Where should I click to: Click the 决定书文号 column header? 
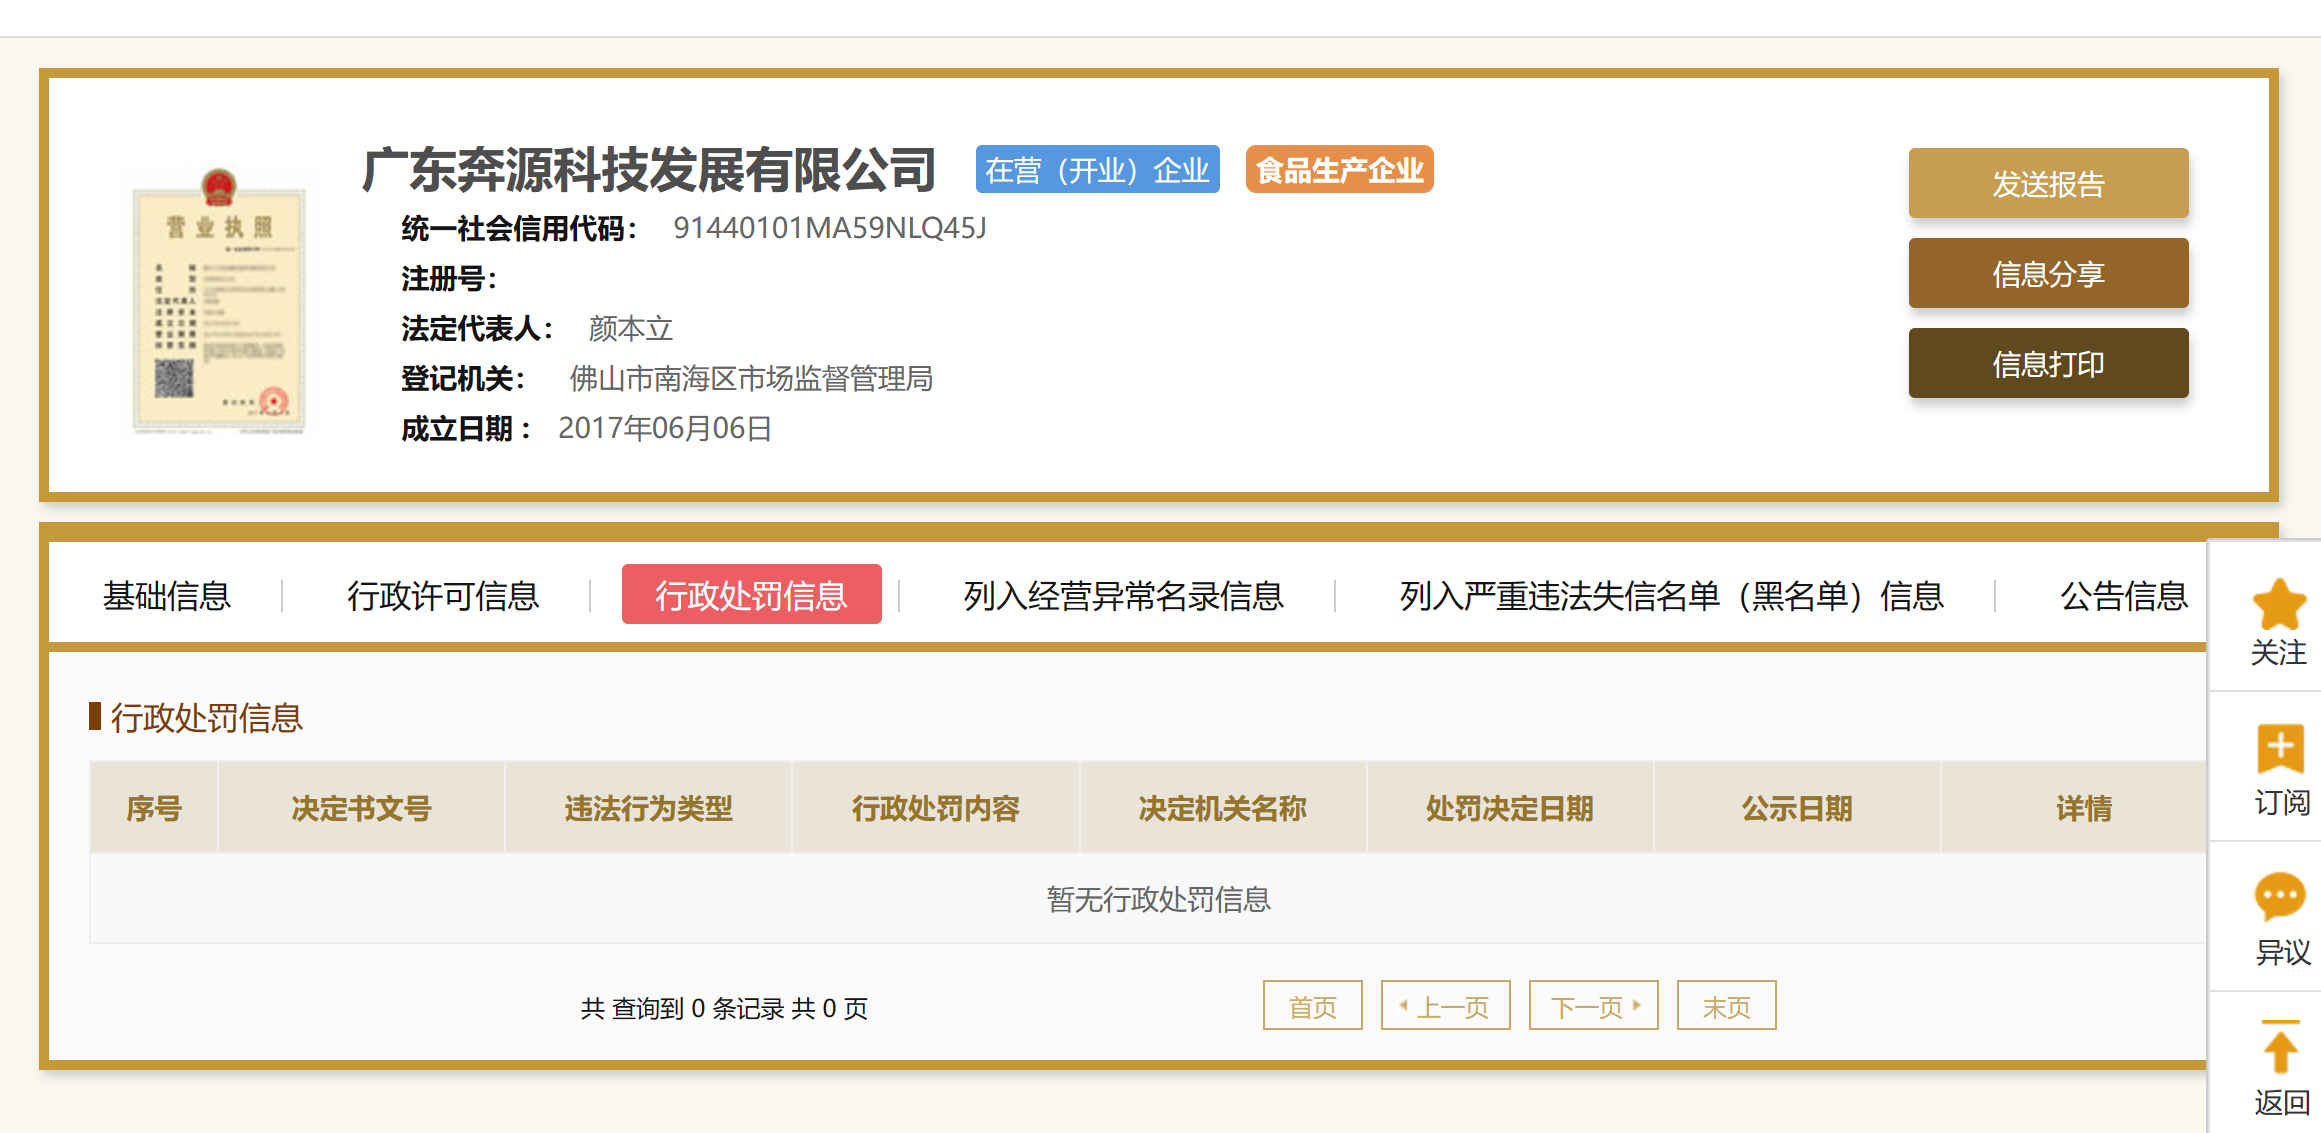[x=361, y=808]
